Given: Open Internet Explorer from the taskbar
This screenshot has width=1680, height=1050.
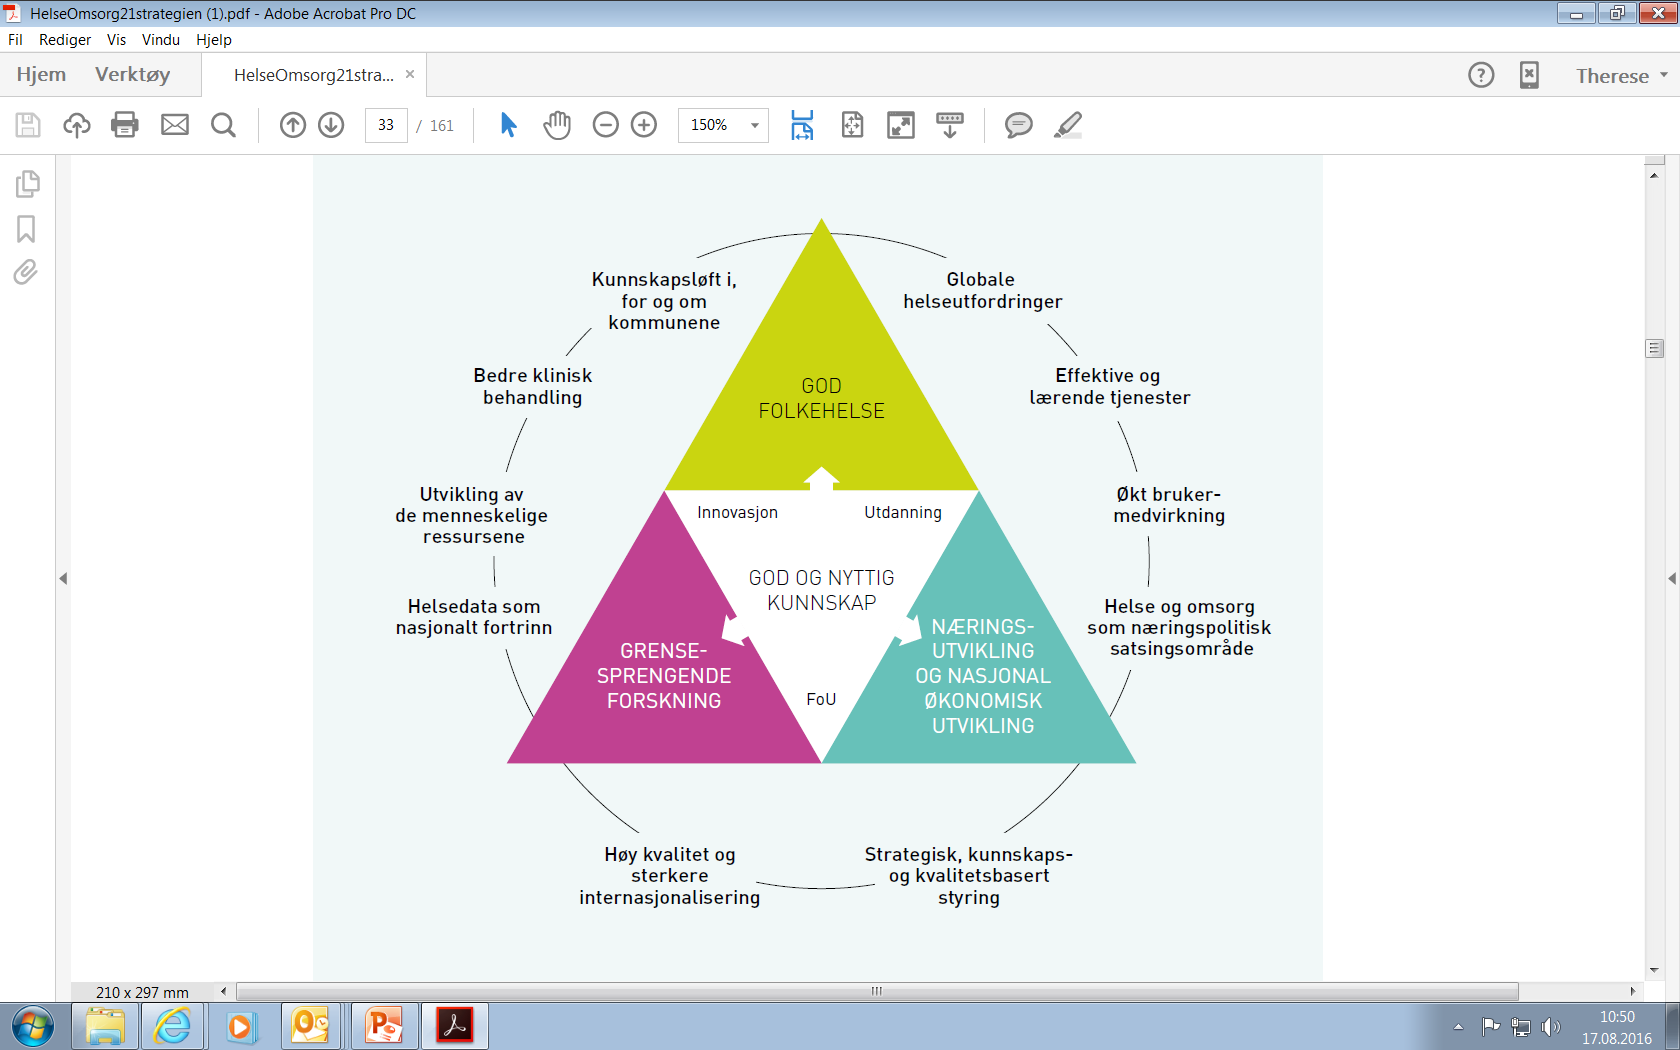Looking at the screenshot, I should [x=172, y=1026].
